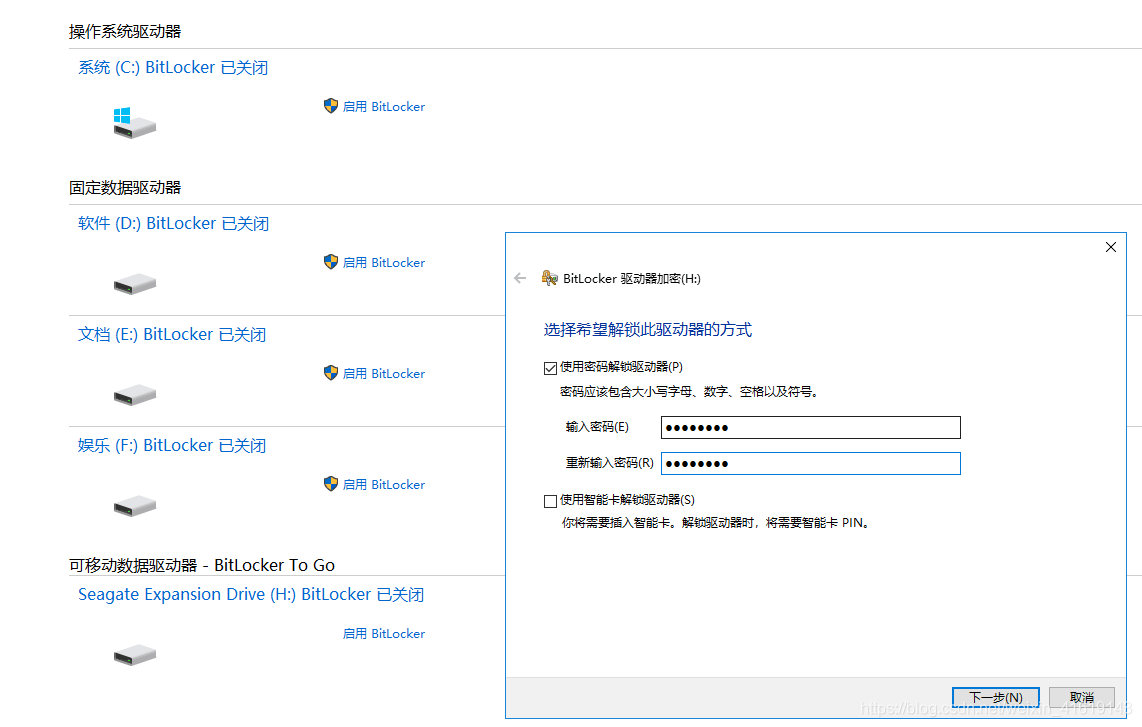The width and height of the screenshot is (1142, 727).
Task: Click the password requirements hint text
Action: pyautogui.click(x=690, y=392)
